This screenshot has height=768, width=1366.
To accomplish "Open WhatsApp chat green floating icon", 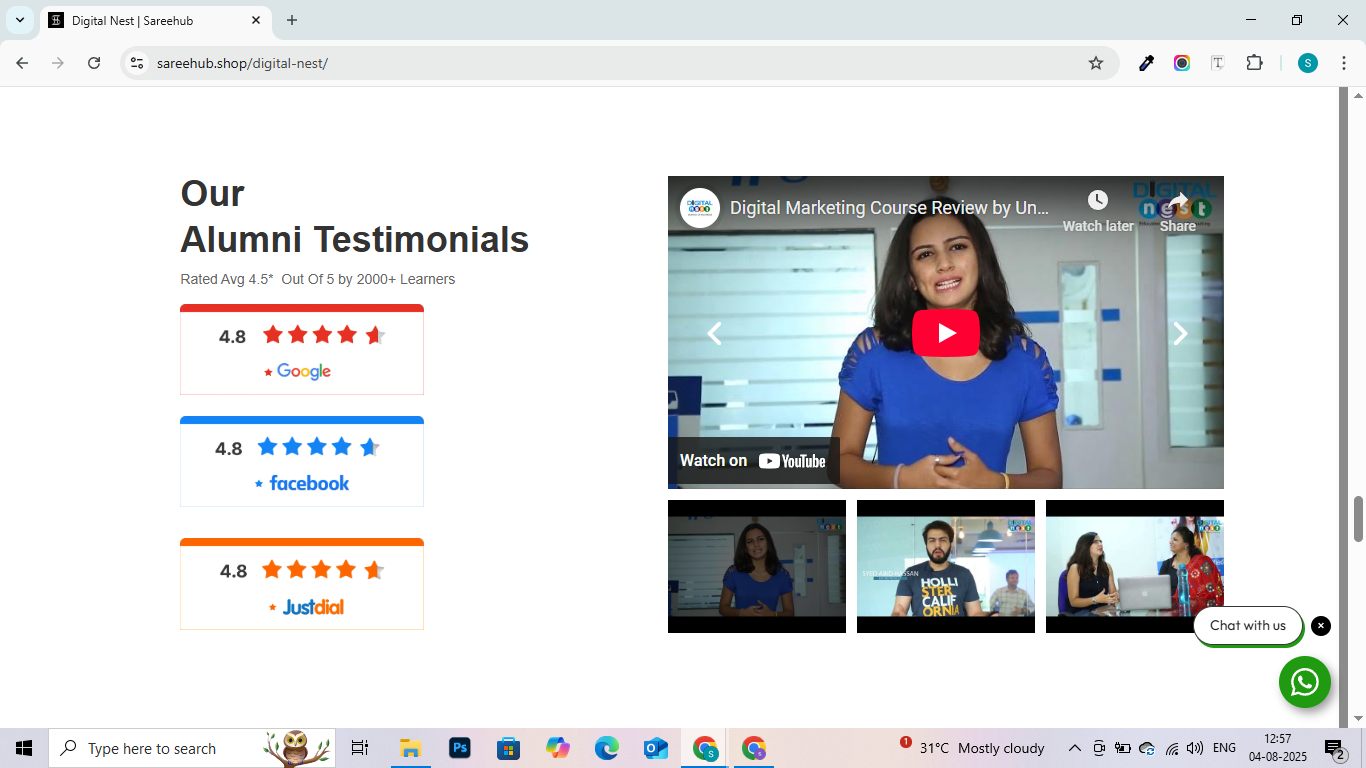I will pyautogui.click(x=1304, y=682).
